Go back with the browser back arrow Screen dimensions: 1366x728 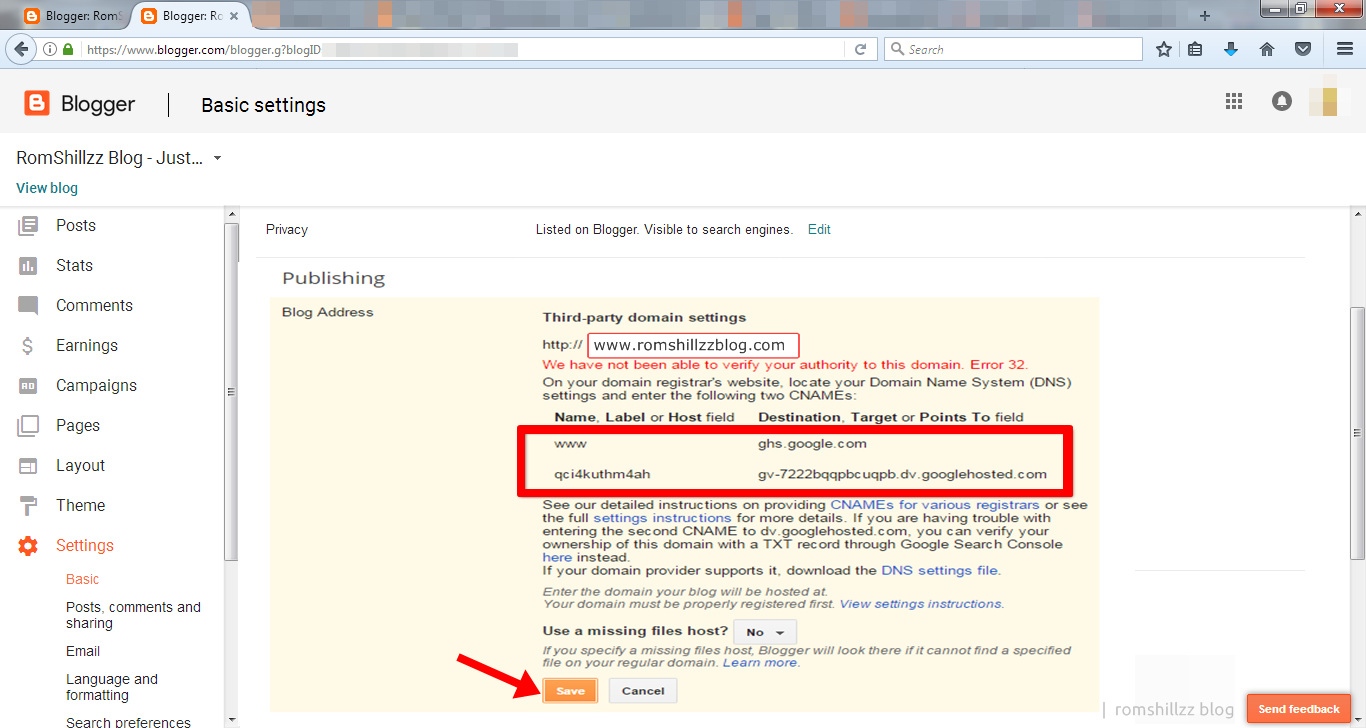(x=20, y=49)
